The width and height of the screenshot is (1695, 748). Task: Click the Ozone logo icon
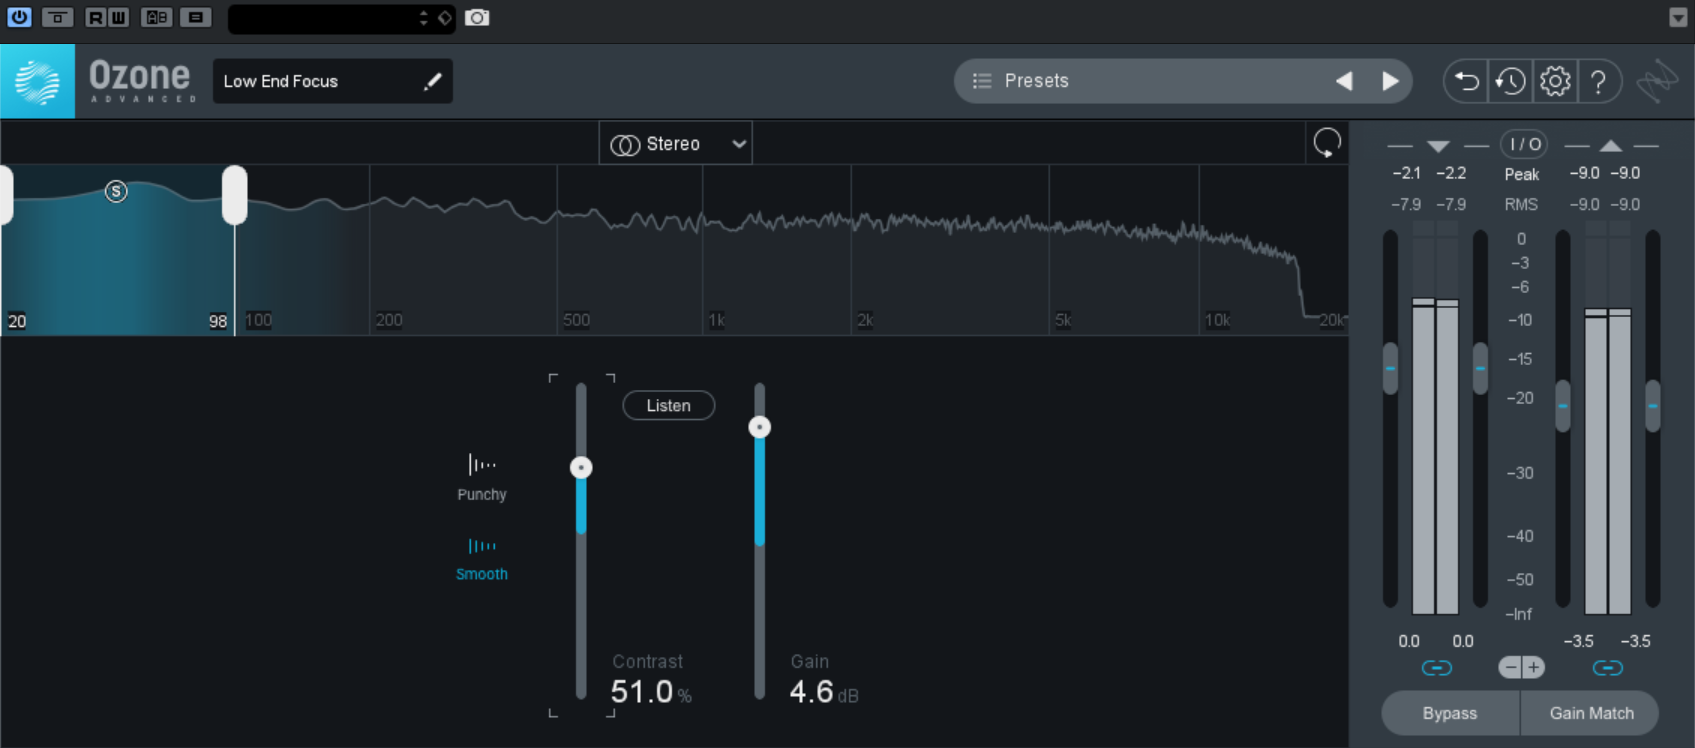37,81
